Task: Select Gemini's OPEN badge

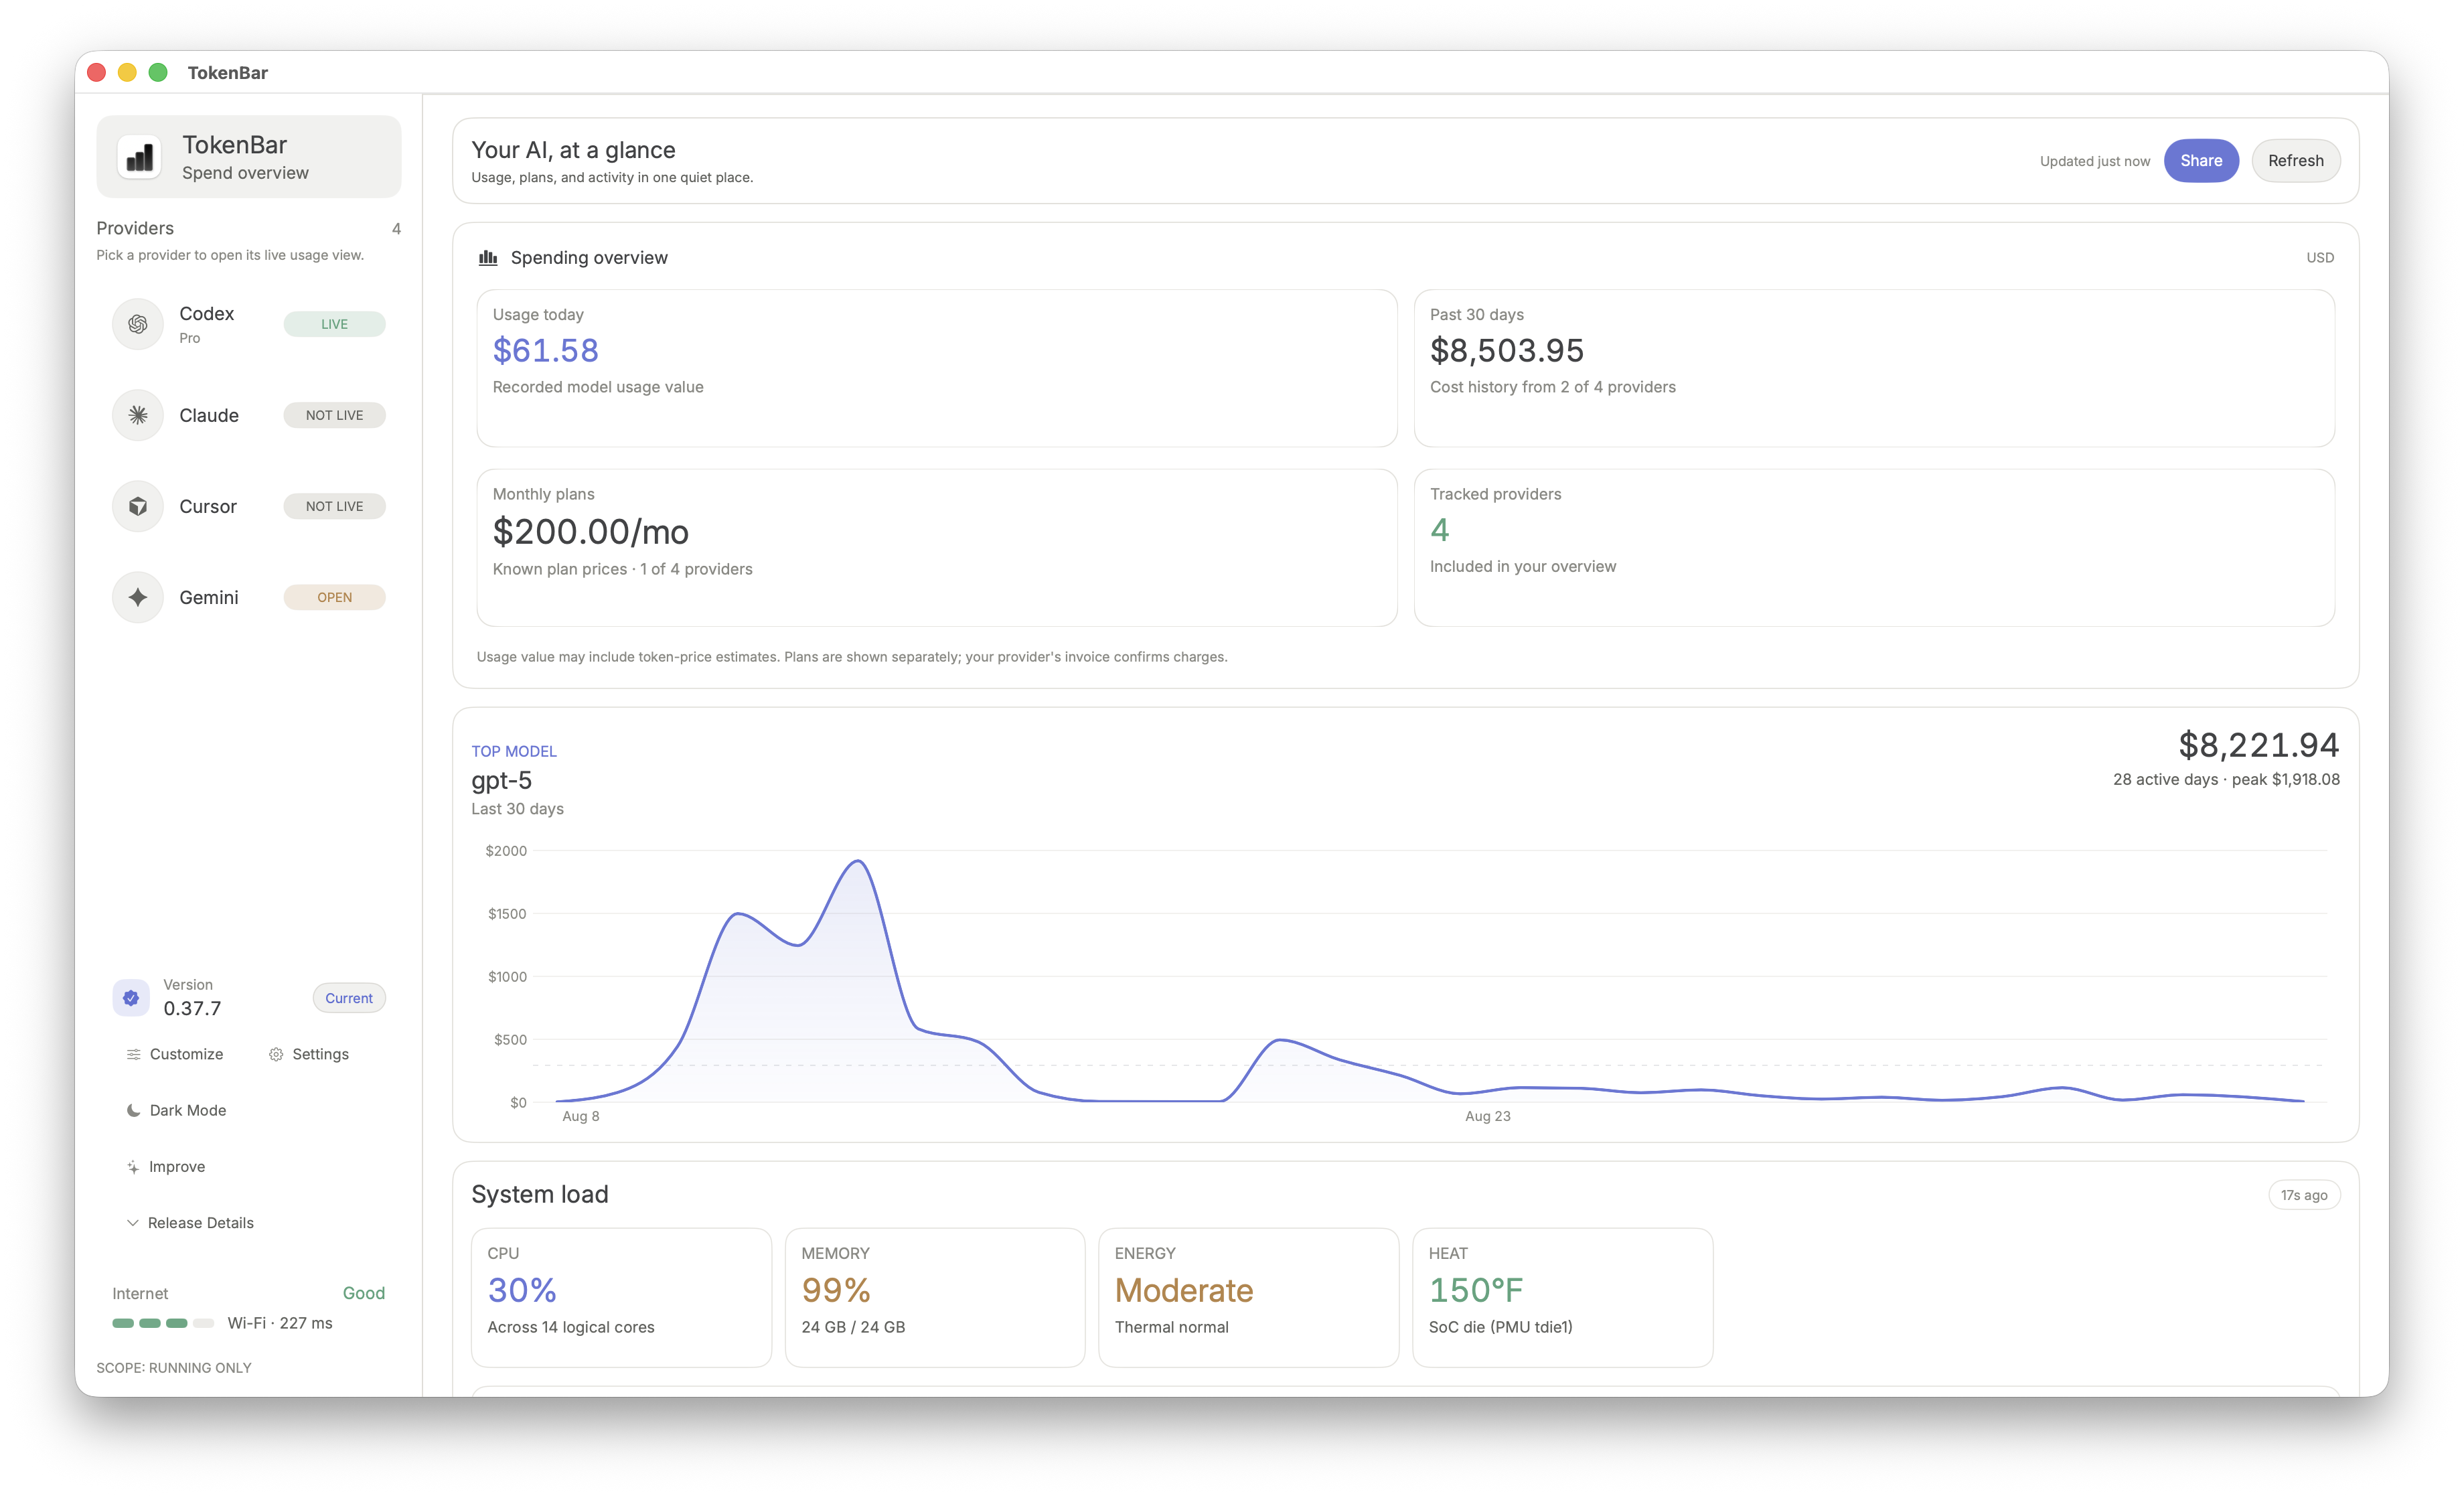Action: pos(334,597)
